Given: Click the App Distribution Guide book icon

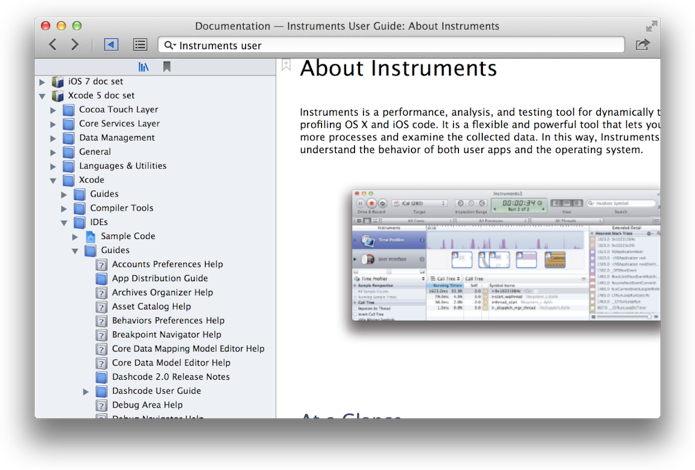Looking at the screenshot, I should (x=102, y=278).
